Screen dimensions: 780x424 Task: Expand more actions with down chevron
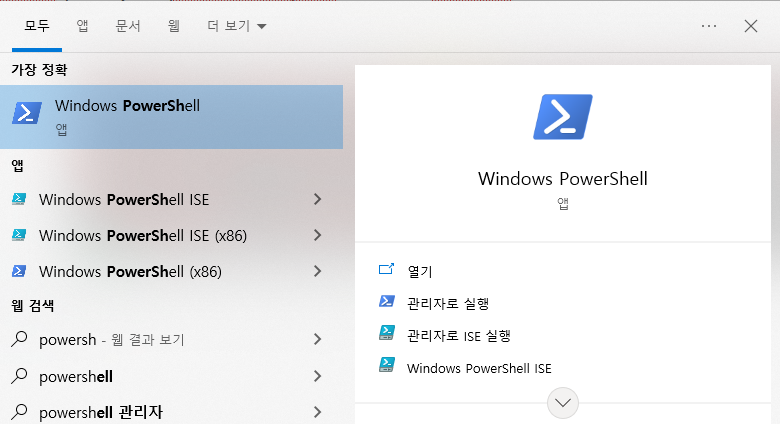pyautogui.click(x=563, y=403)
